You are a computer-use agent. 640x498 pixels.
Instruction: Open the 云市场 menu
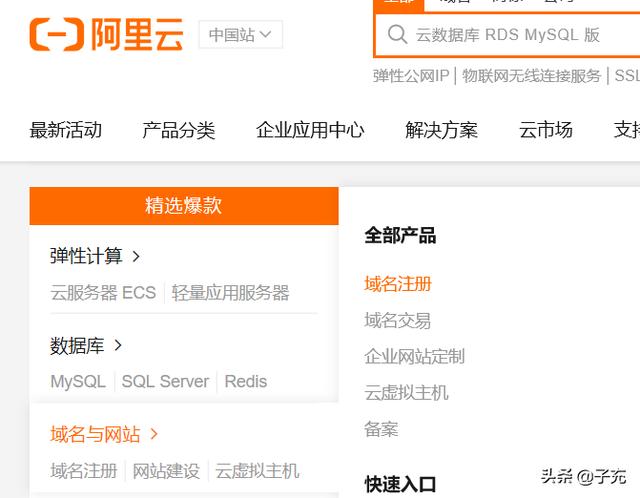click(x=546, y=130)
